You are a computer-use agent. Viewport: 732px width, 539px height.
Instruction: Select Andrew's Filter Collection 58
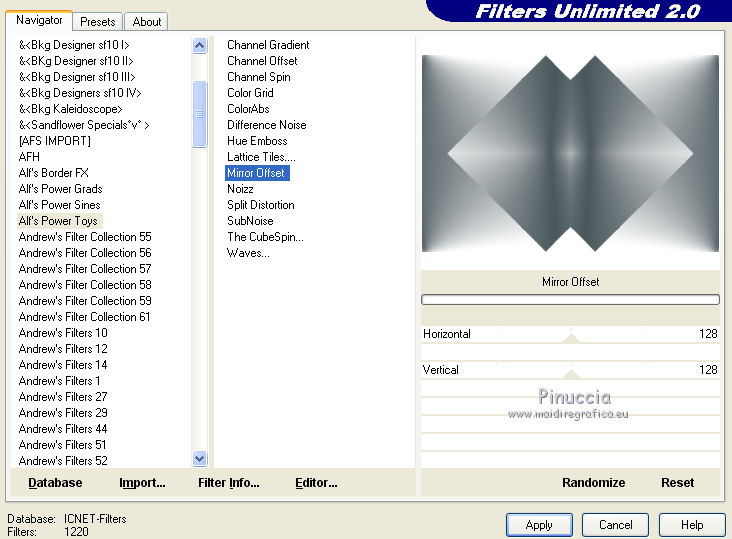(85, 285)
